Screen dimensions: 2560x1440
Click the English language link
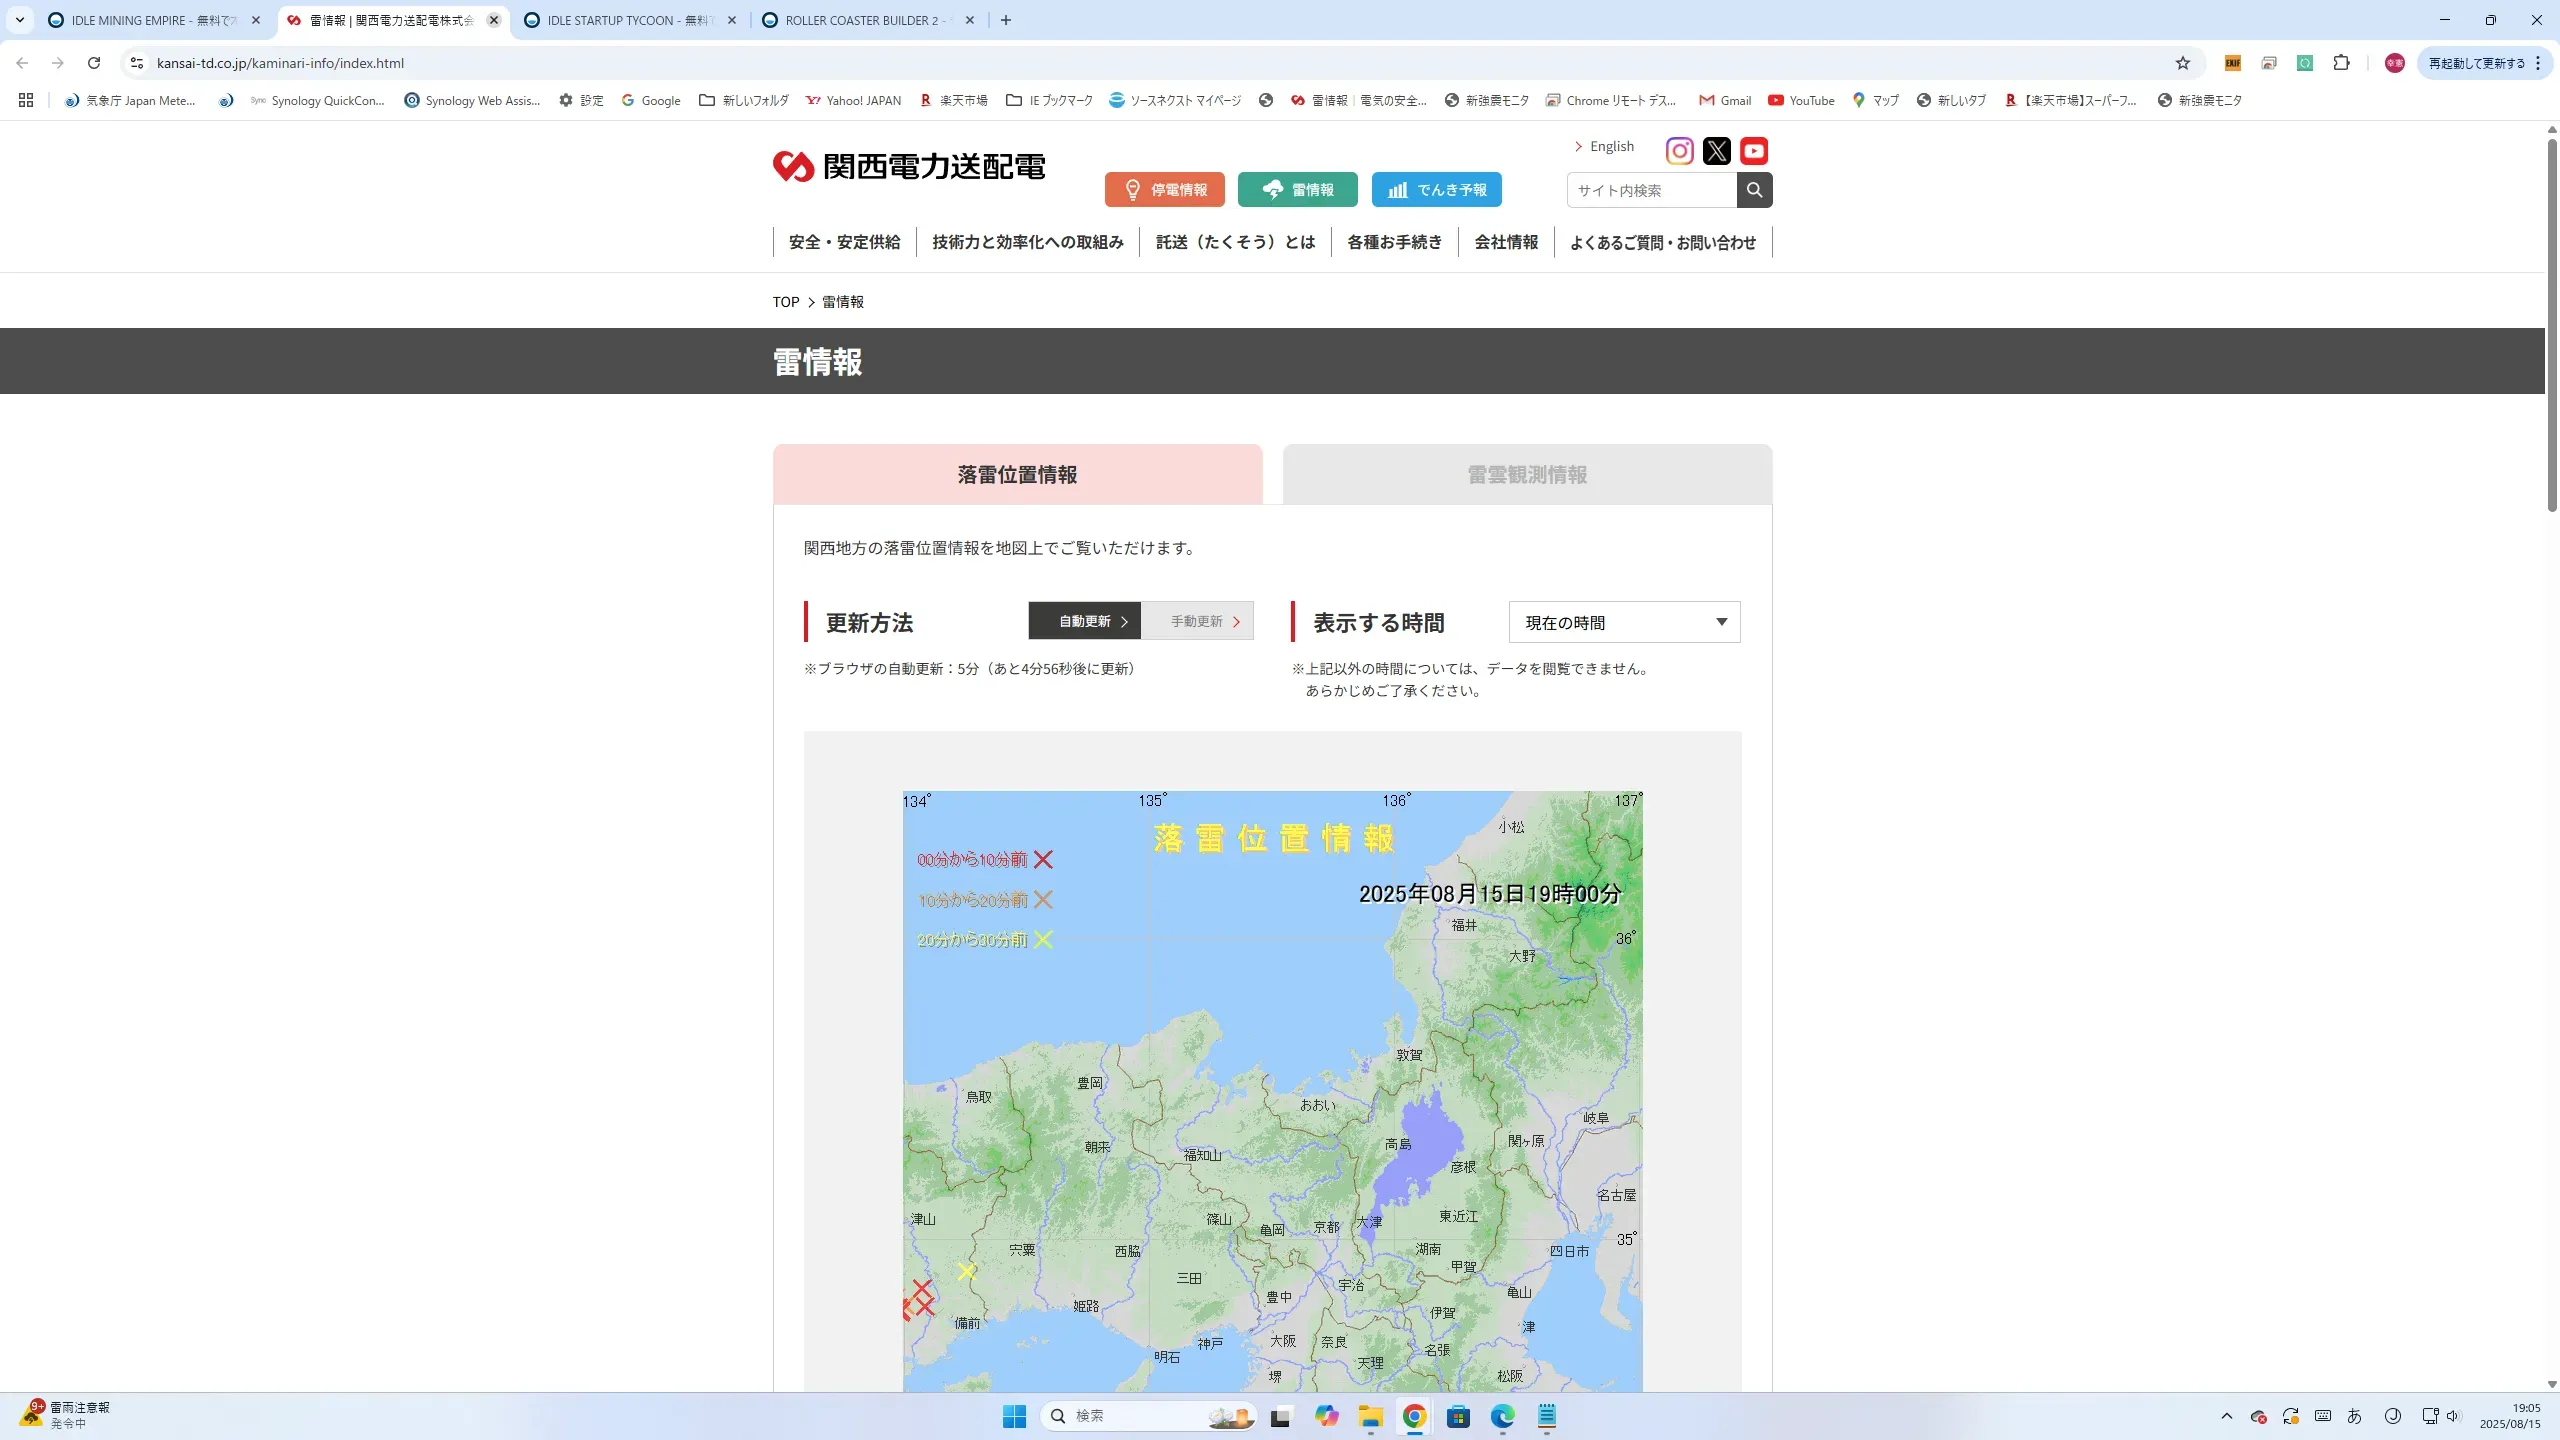coord(1610,147)
